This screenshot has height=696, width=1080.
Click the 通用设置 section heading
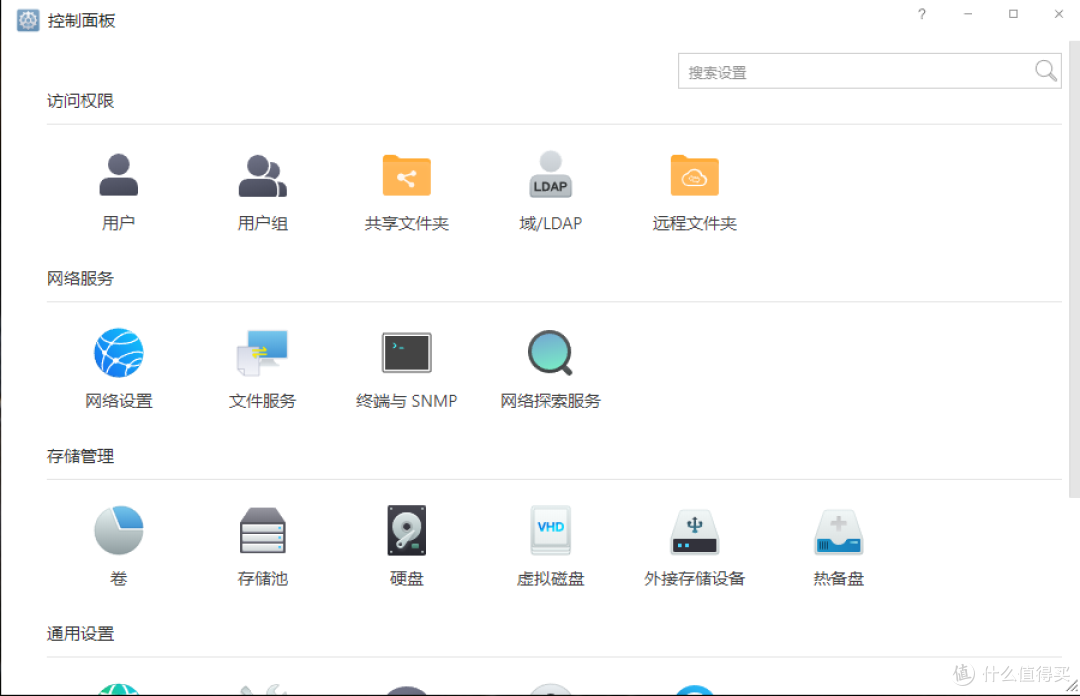81,633
